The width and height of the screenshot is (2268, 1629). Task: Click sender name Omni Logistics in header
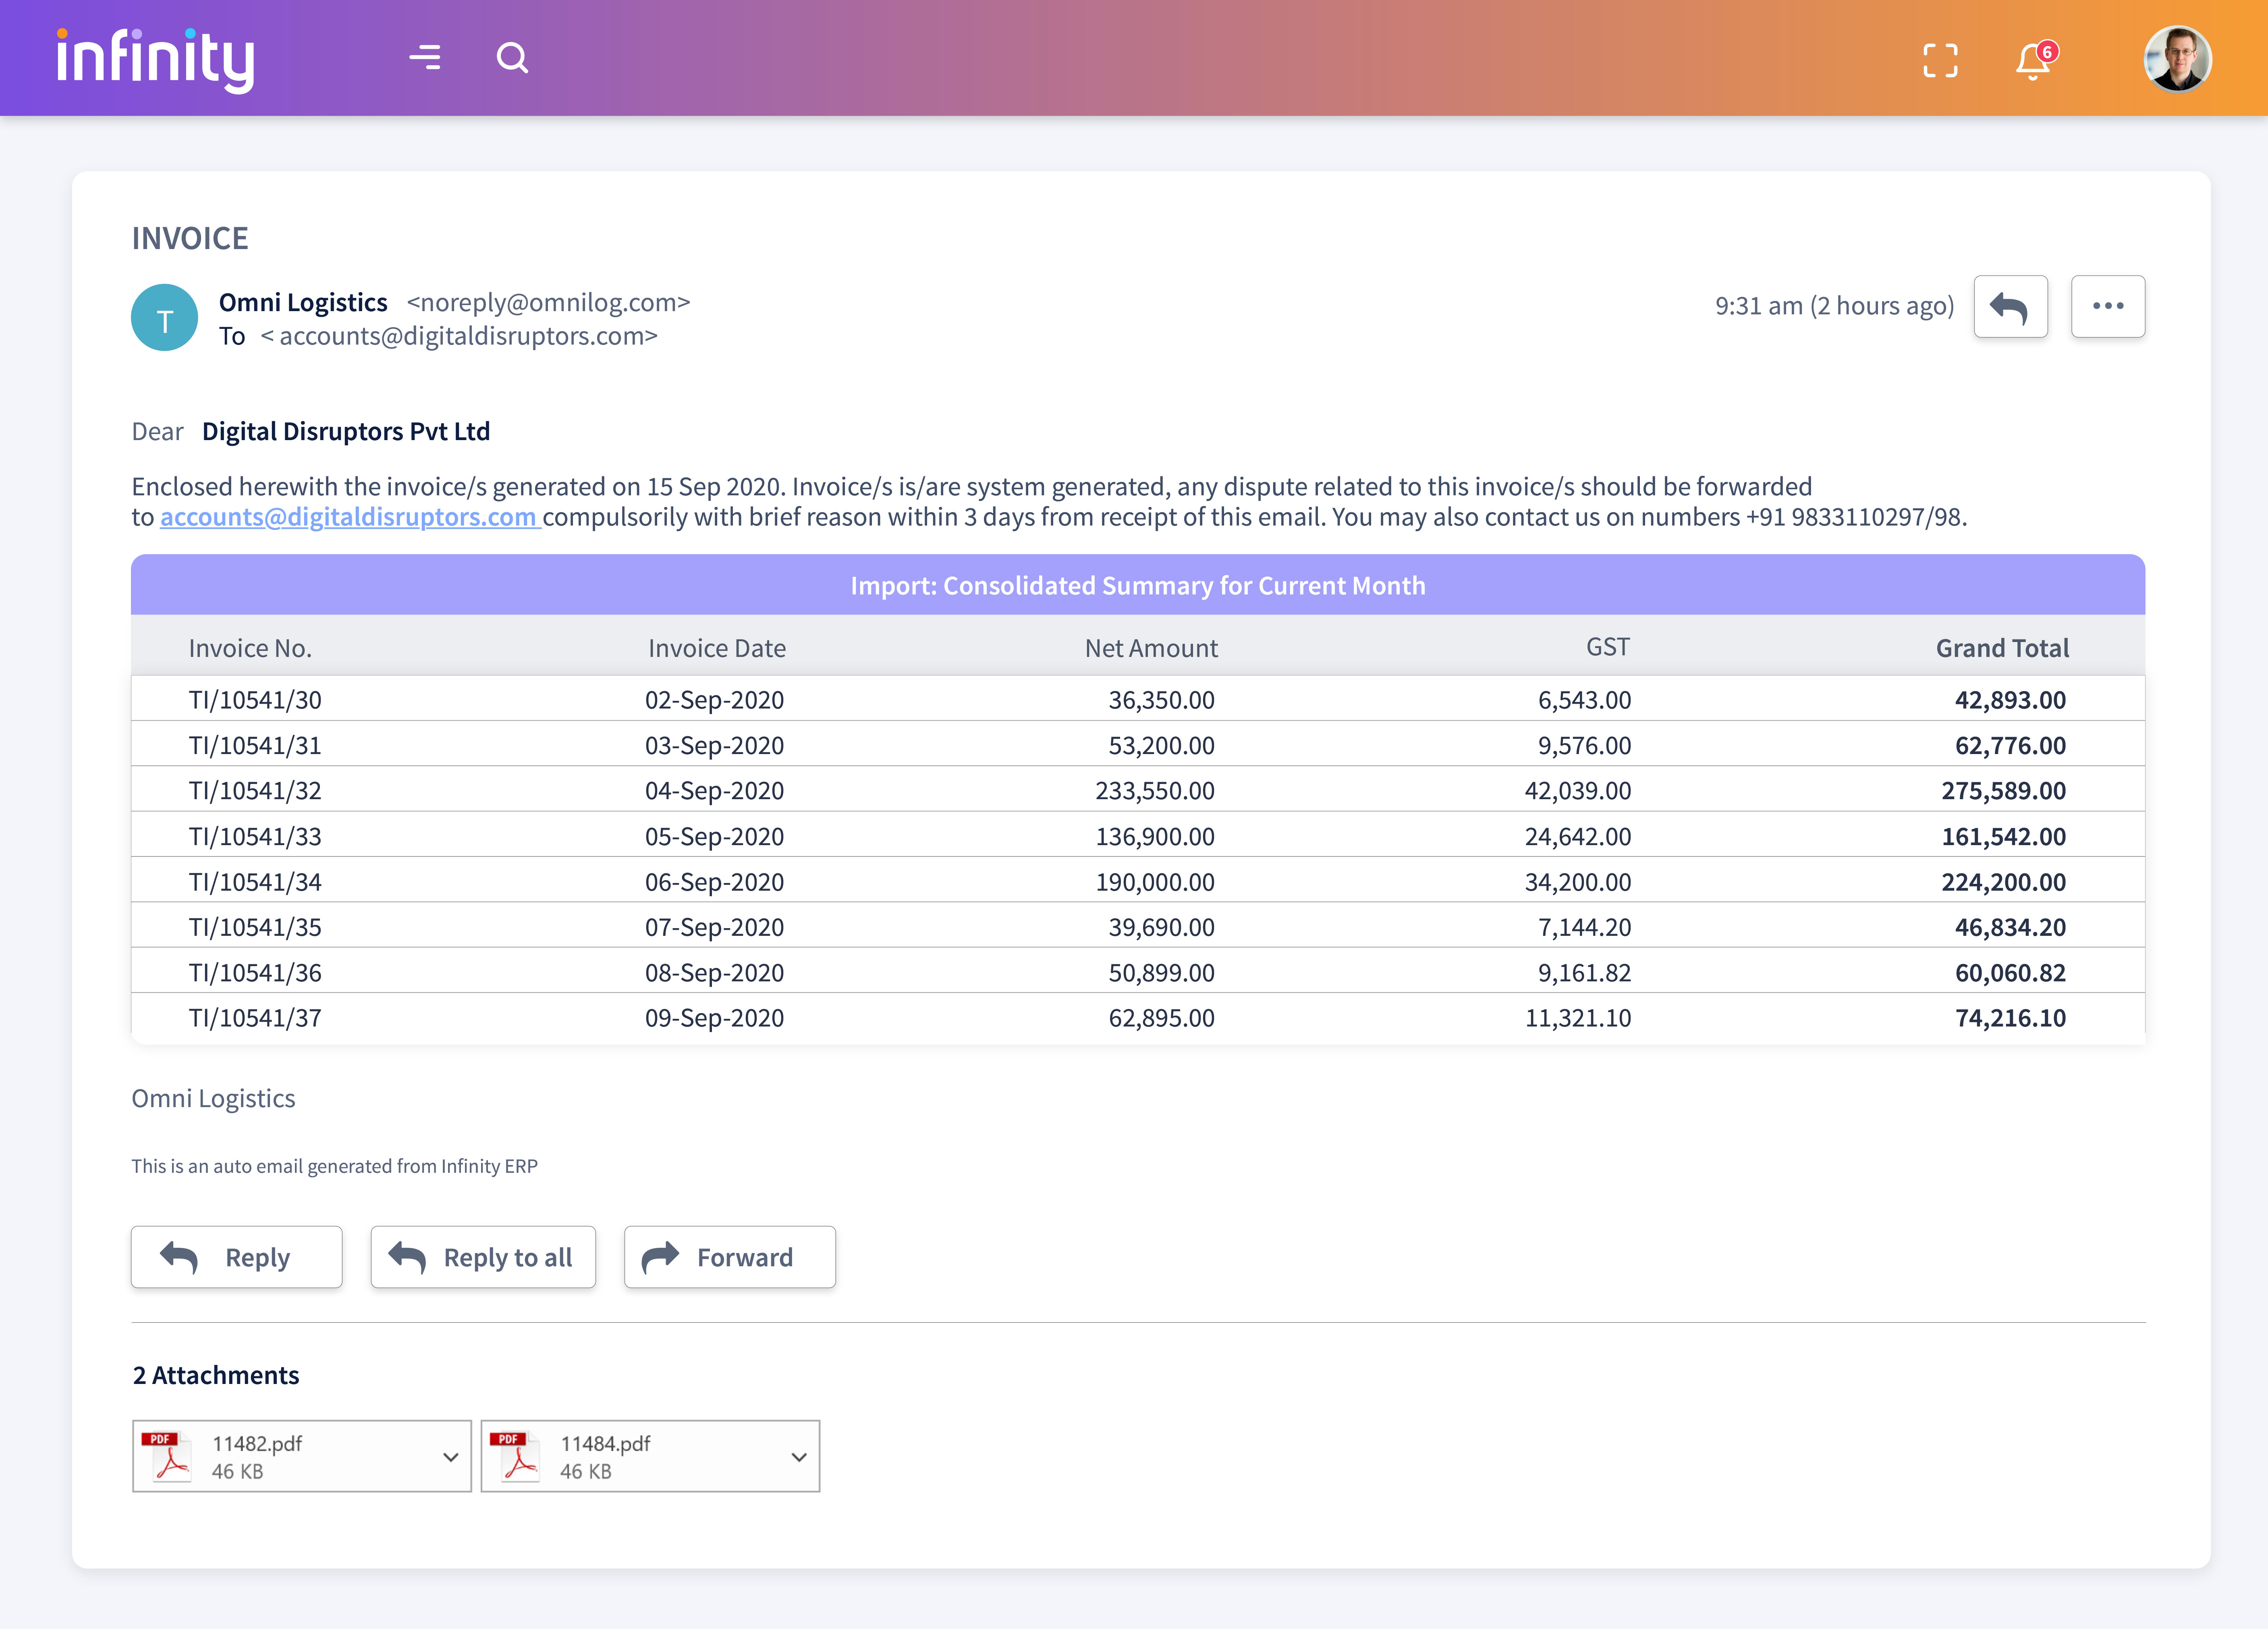point(303,302)
